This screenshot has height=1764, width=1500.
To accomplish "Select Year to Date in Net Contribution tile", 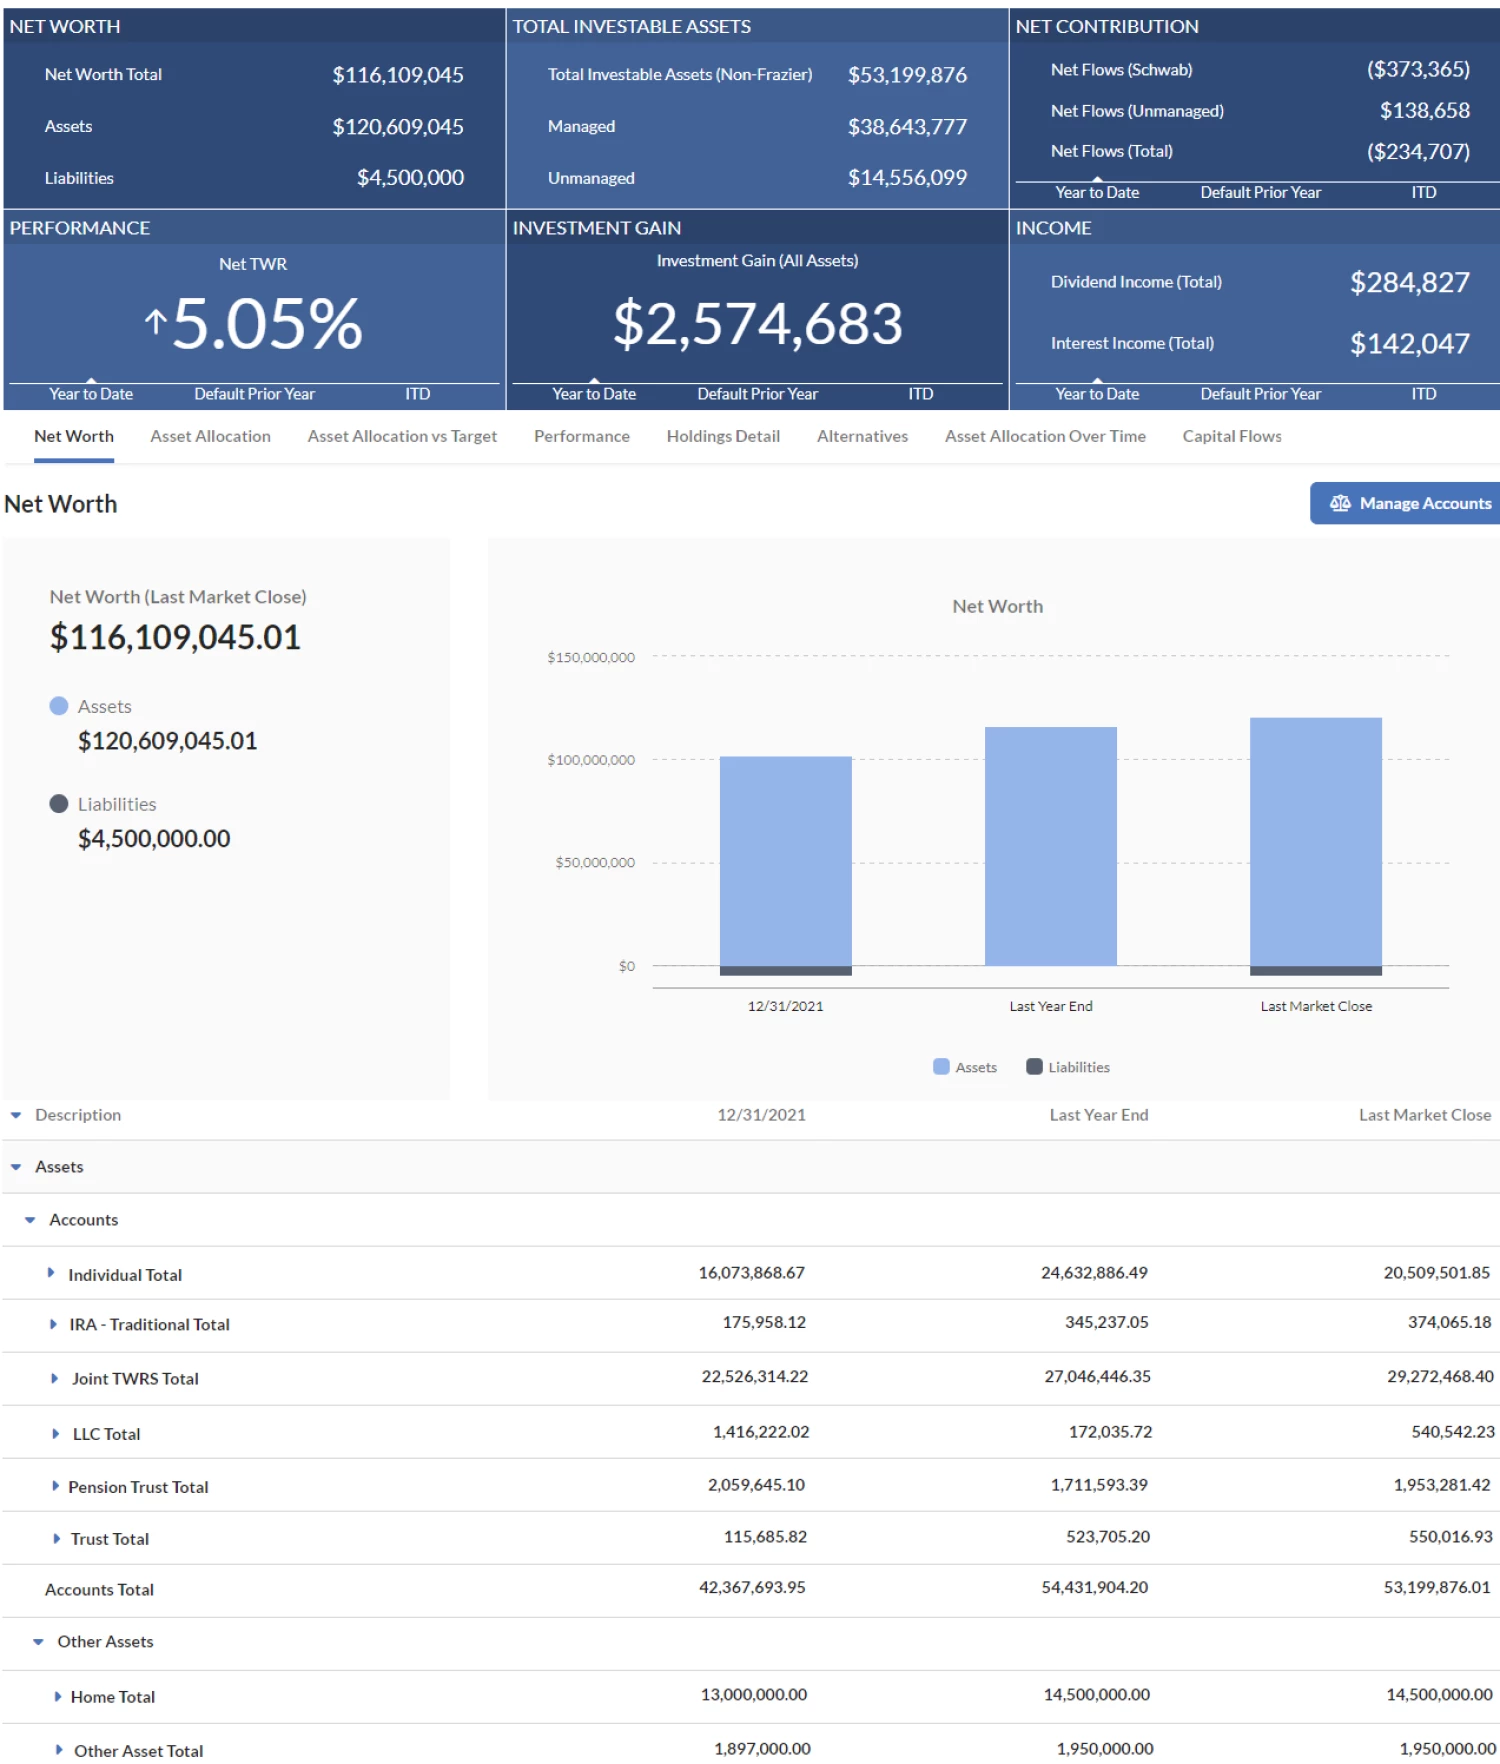I will [1097, 192].
